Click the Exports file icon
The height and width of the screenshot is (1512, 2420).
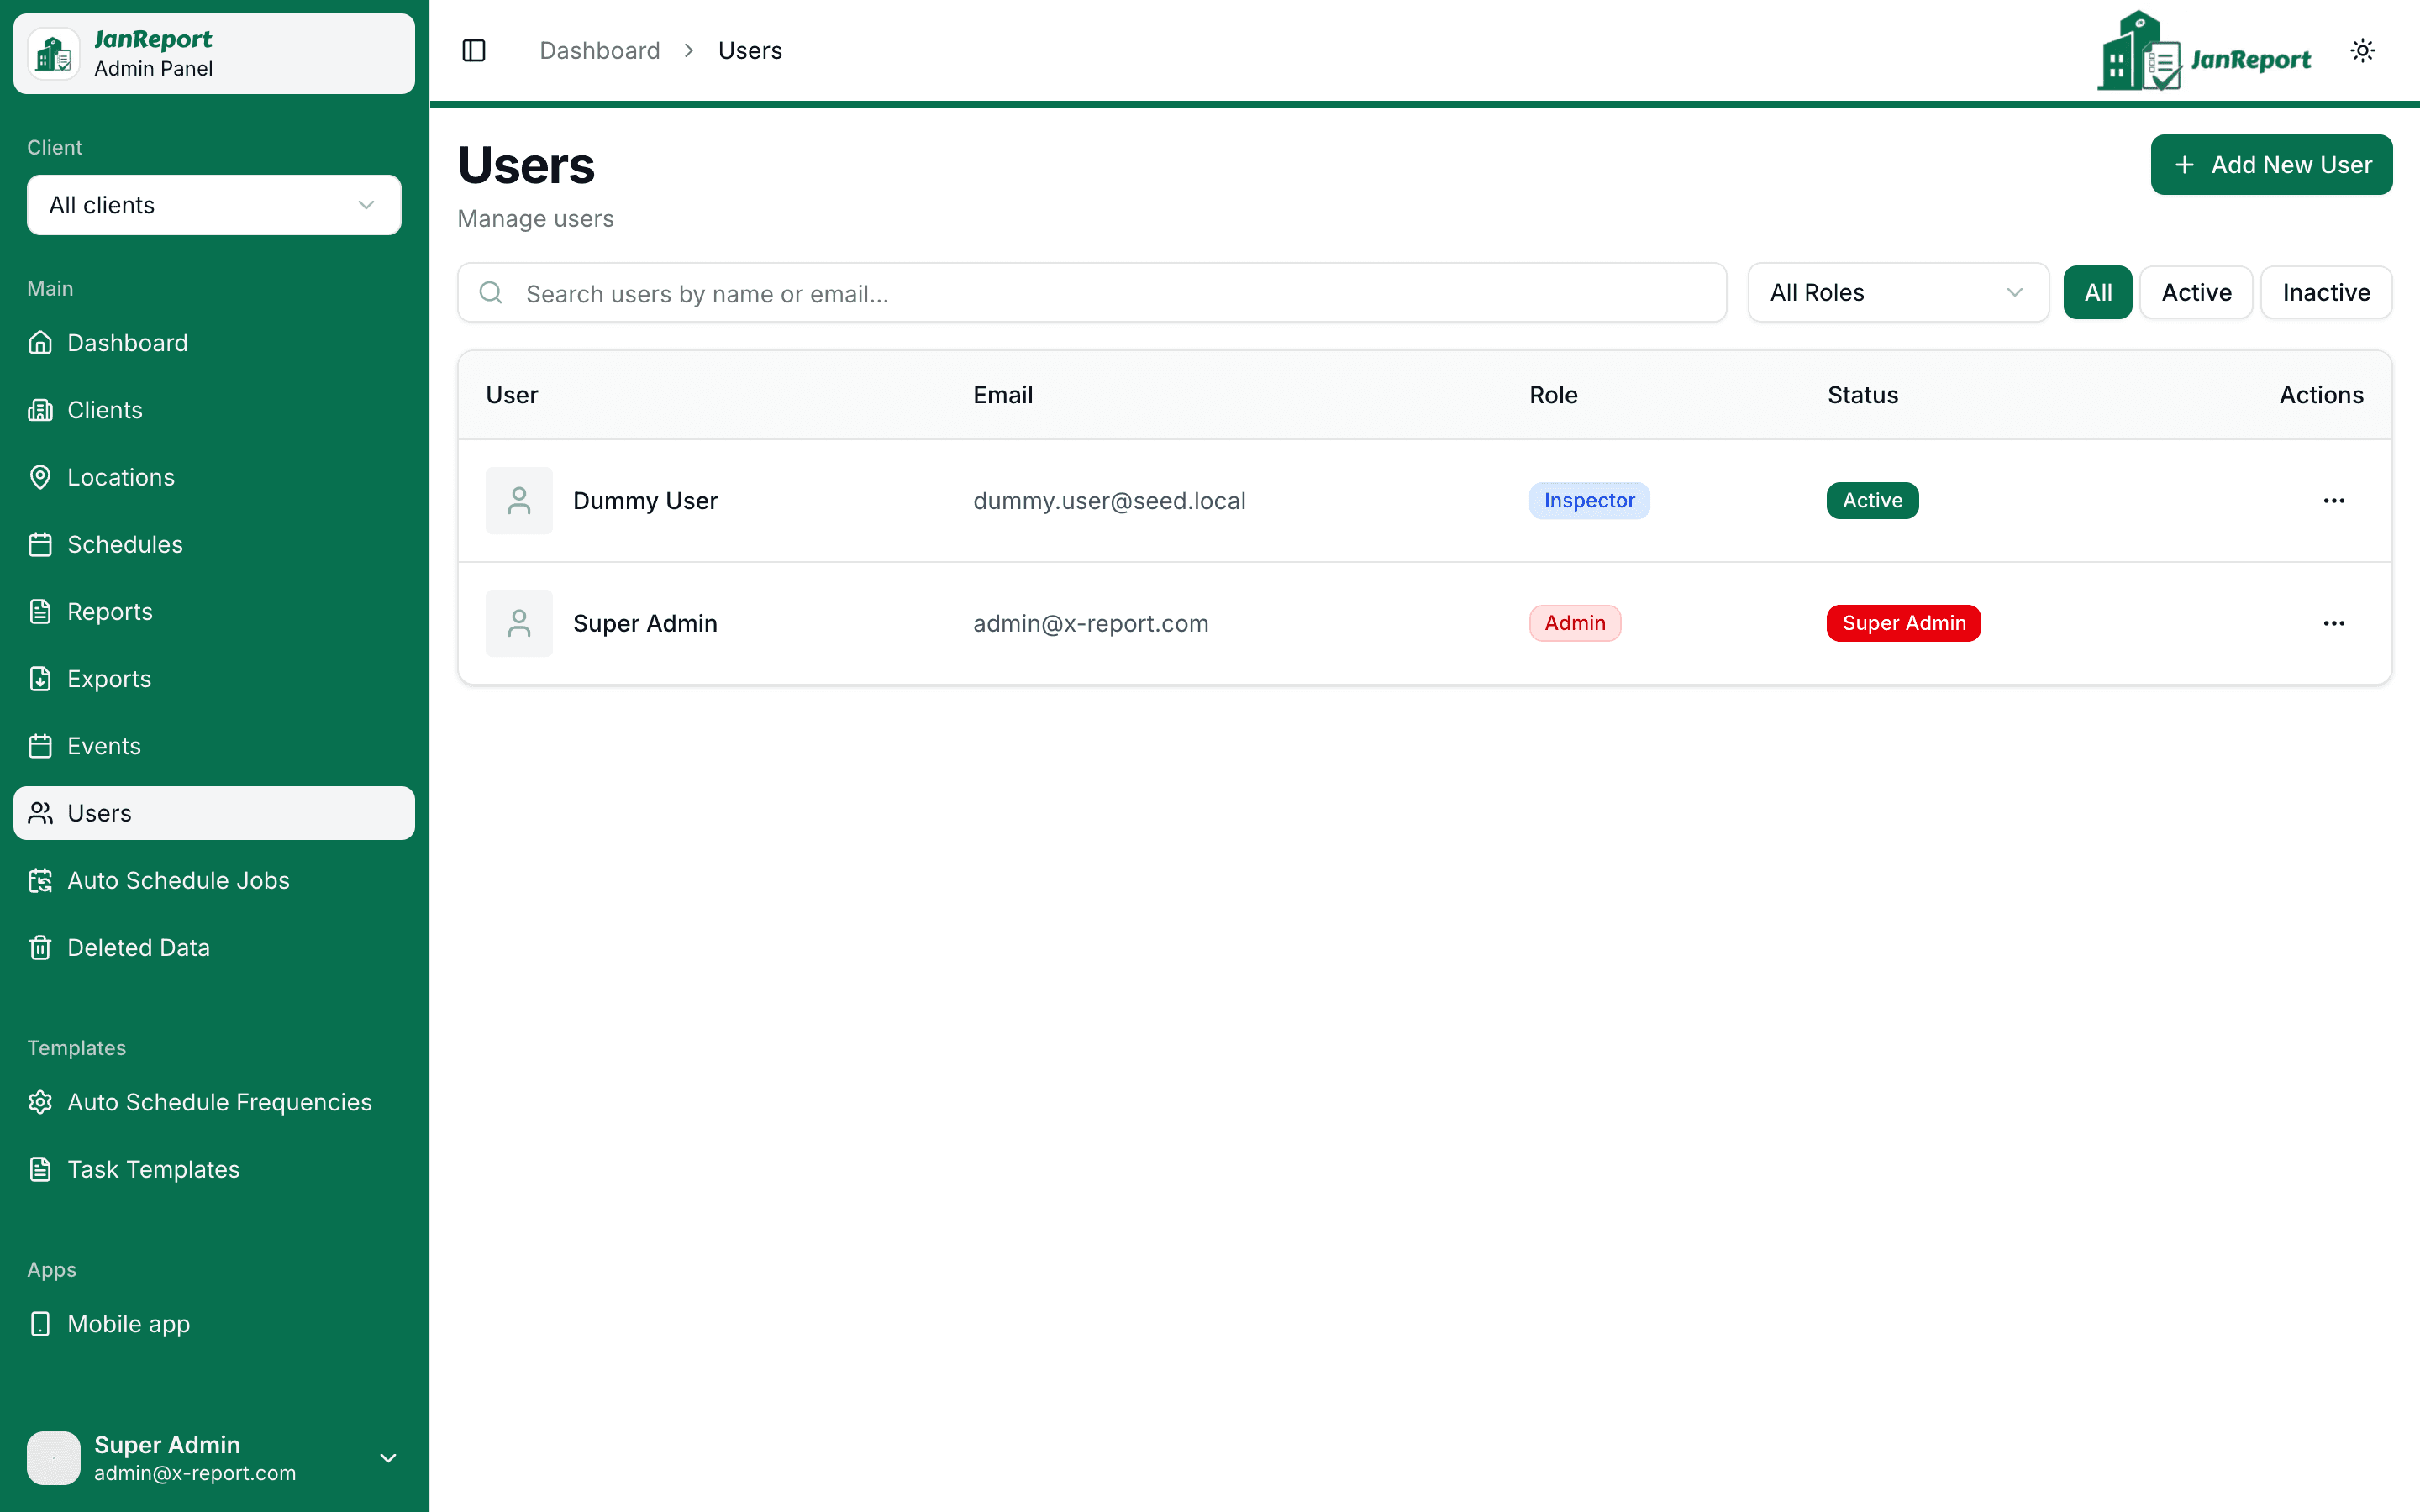coord(40,679)
